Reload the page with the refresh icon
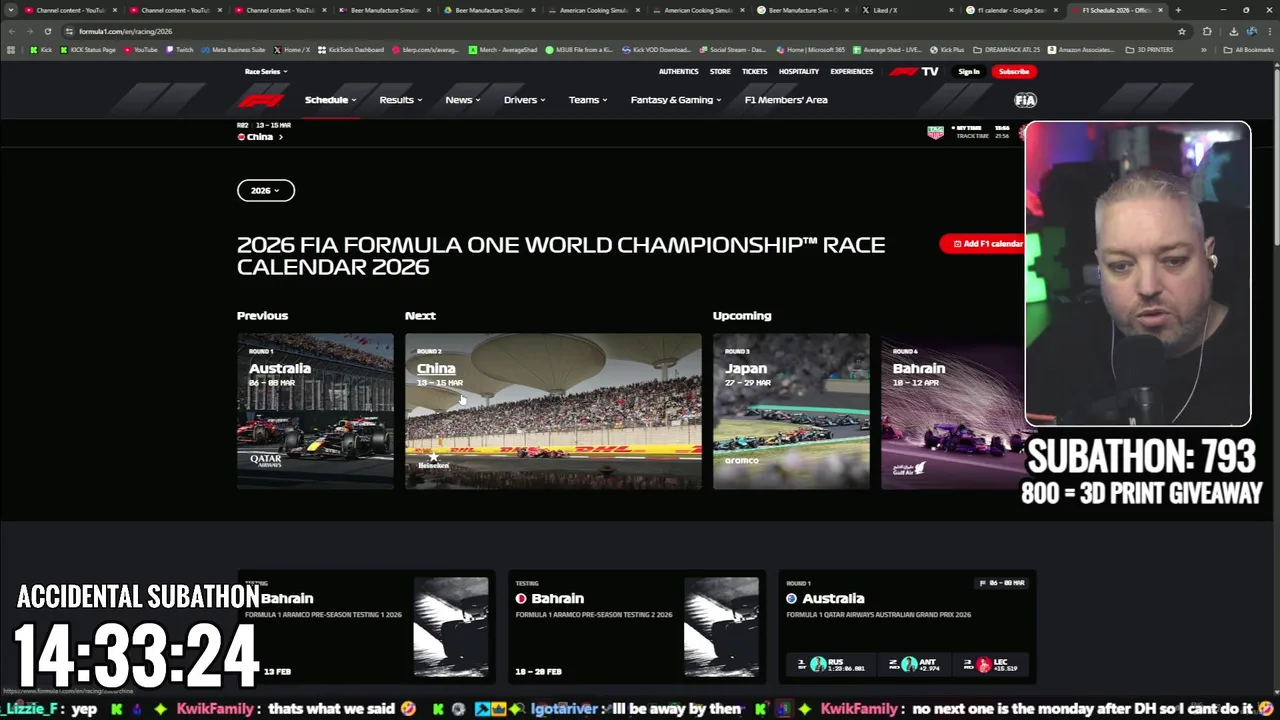The image size is (1280, 720). pyautogui.click(x=47, y=31)
